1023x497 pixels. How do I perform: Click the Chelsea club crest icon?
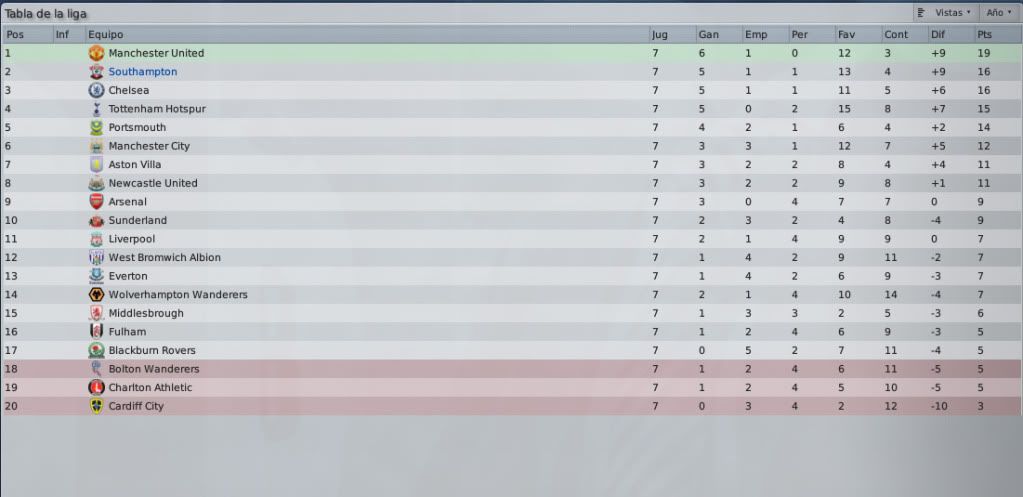[x=97, y=91]
